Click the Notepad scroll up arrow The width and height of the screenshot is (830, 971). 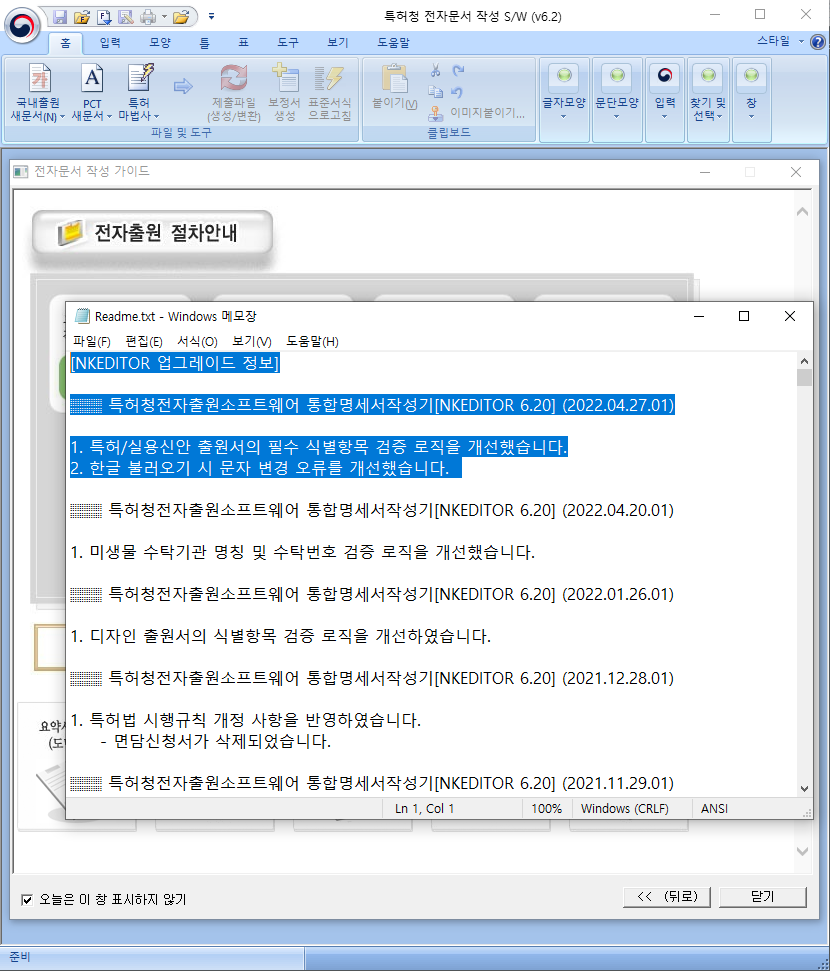pyautogui.click(x=804, y=360)
